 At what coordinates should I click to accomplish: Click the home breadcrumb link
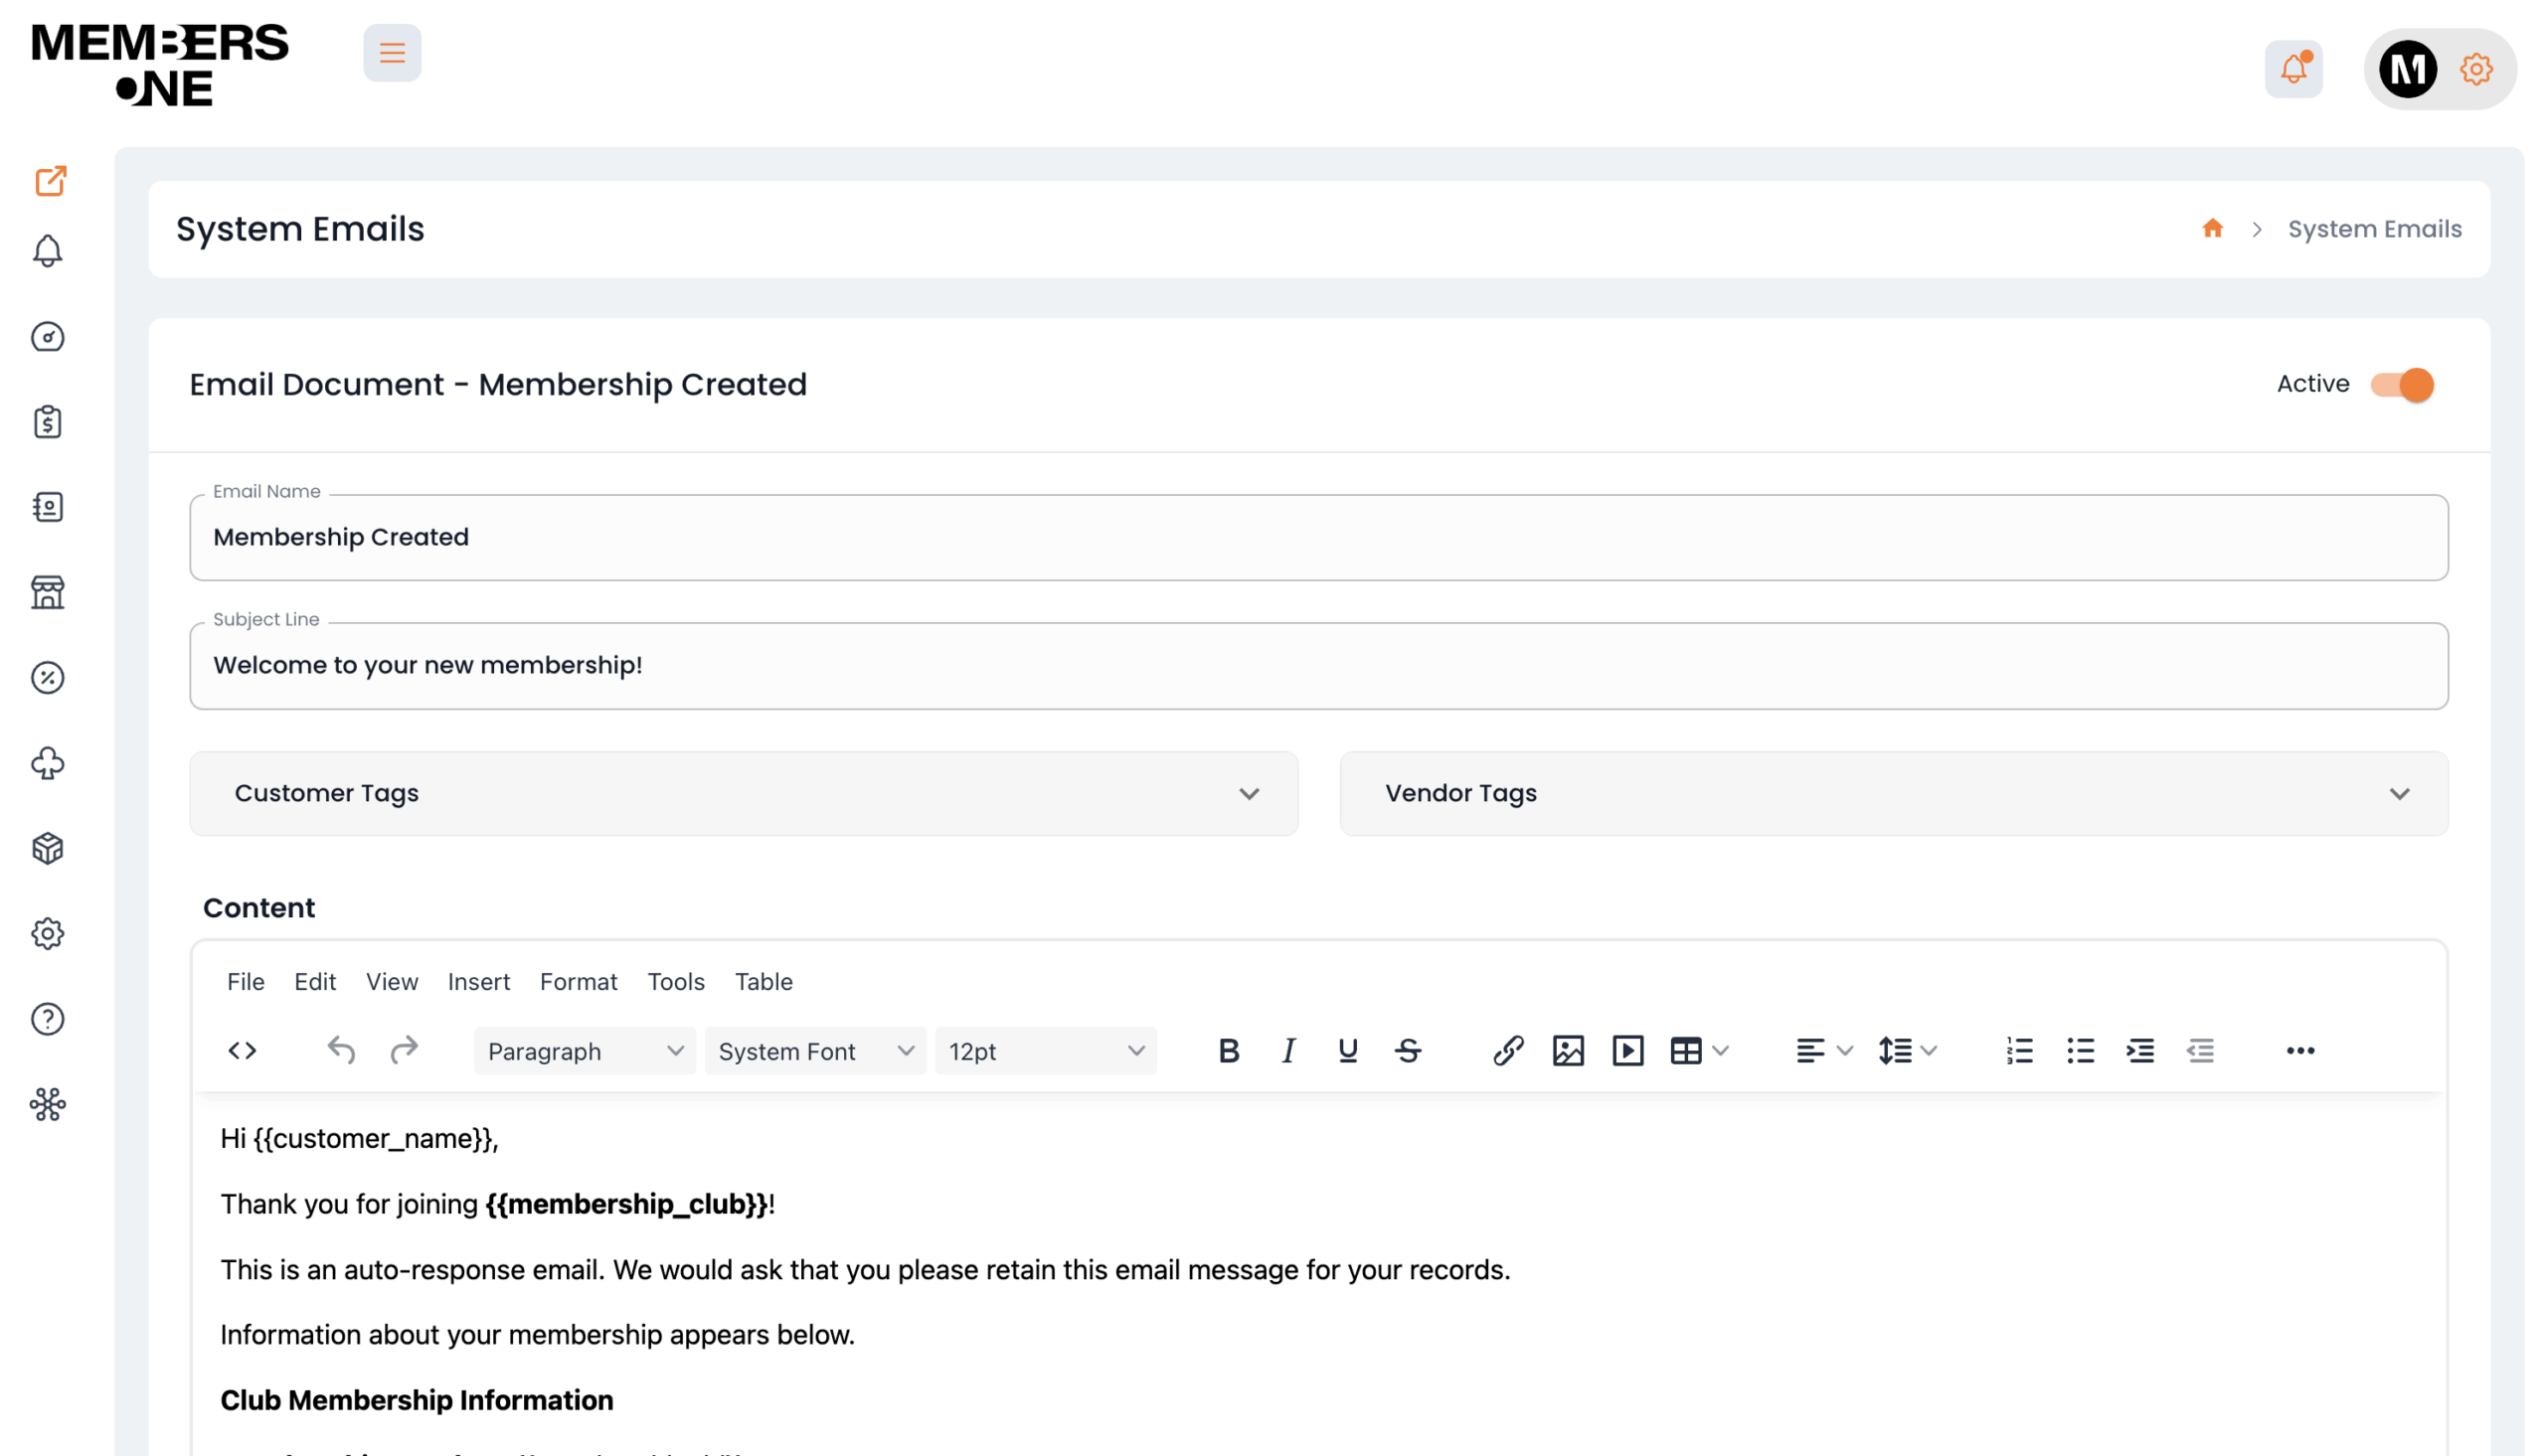coord(2212,229)
